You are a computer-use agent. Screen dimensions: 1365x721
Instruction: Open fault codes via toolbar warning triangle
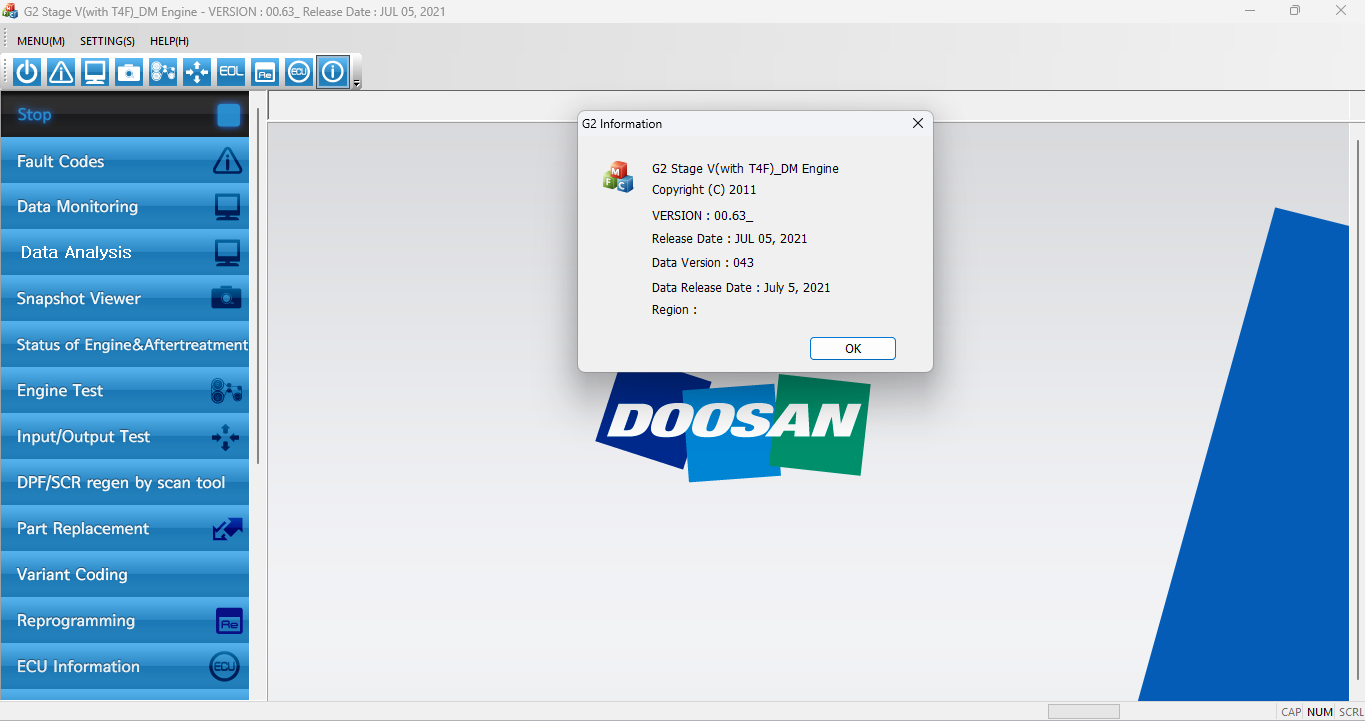coord(61,72)
